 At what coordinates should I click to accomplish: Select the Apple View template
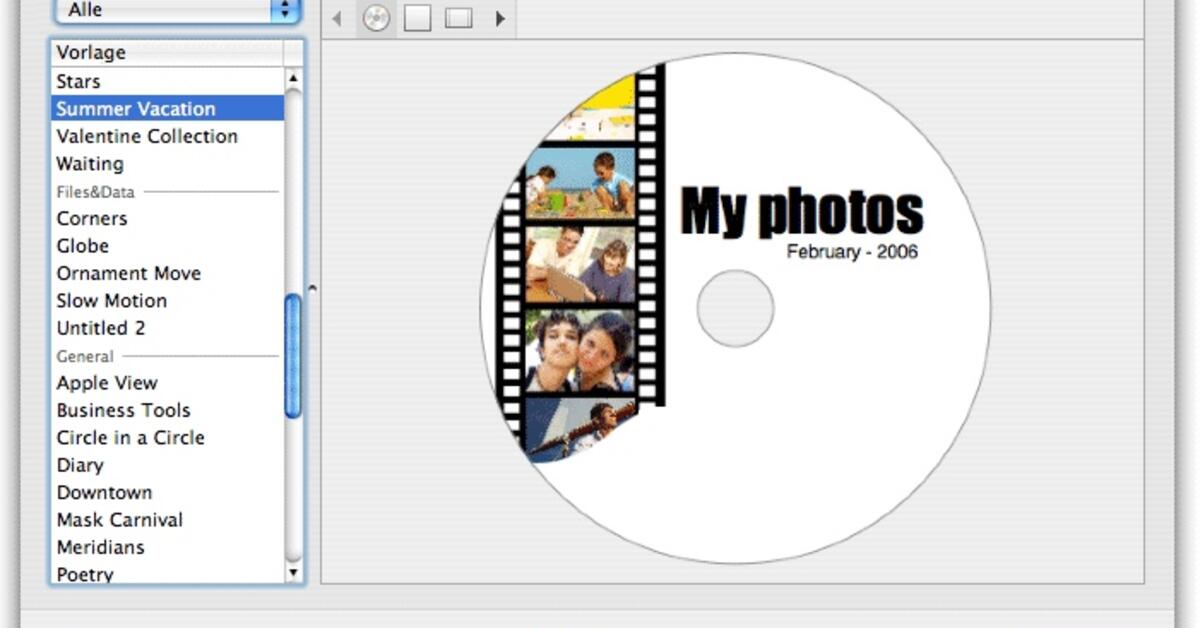tap(168, 383)
